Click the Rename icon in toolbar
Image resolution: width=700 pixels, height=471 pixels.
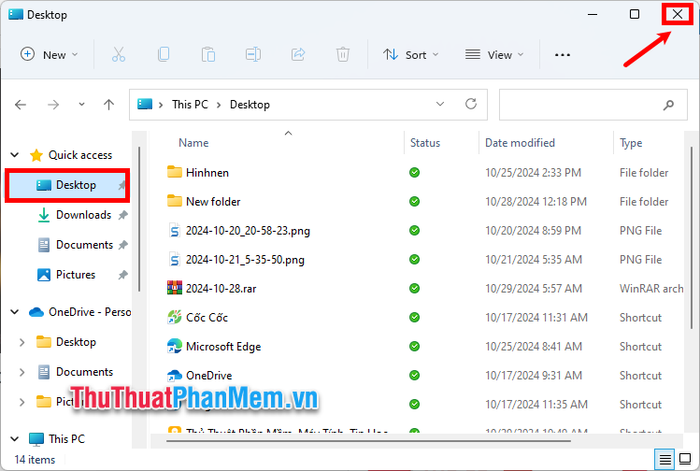coord(253,55)
